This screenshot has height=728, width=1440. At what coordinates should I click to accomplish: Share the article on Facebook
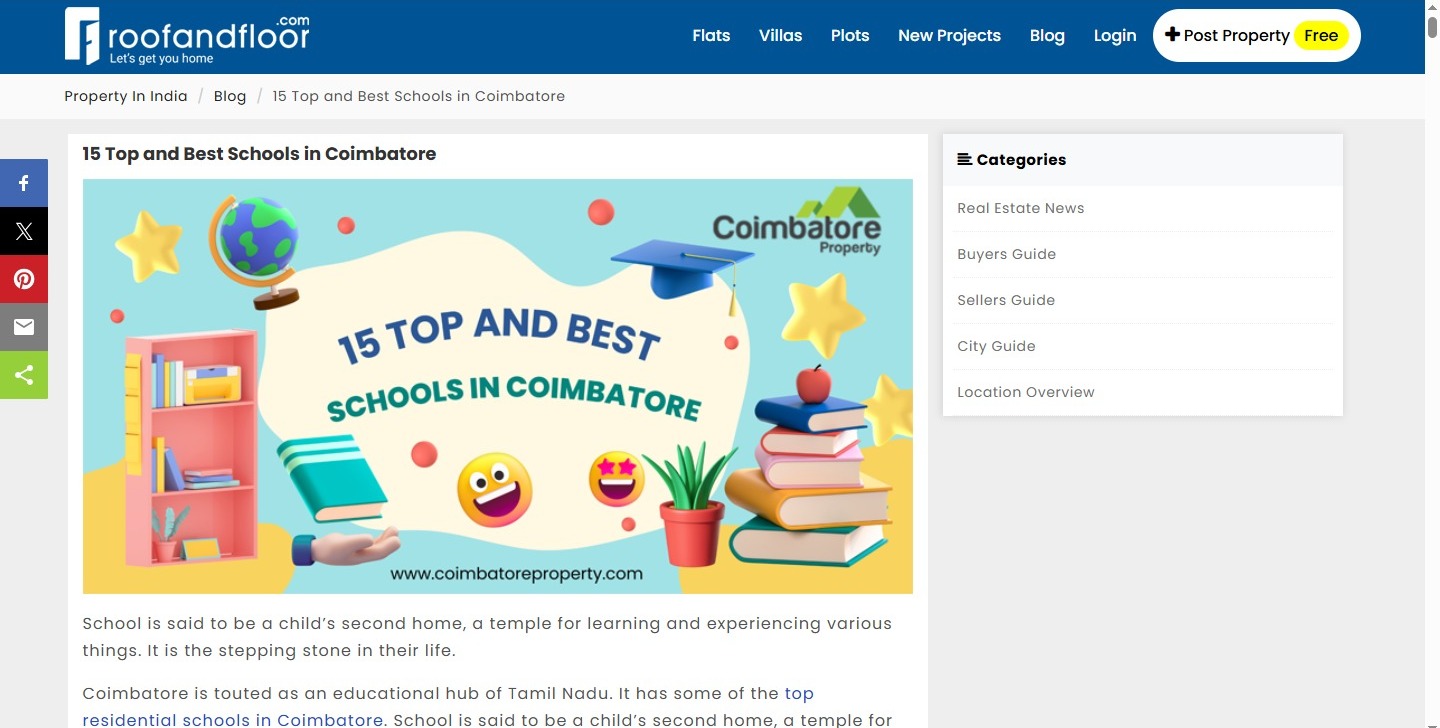[x=24, y=183]
